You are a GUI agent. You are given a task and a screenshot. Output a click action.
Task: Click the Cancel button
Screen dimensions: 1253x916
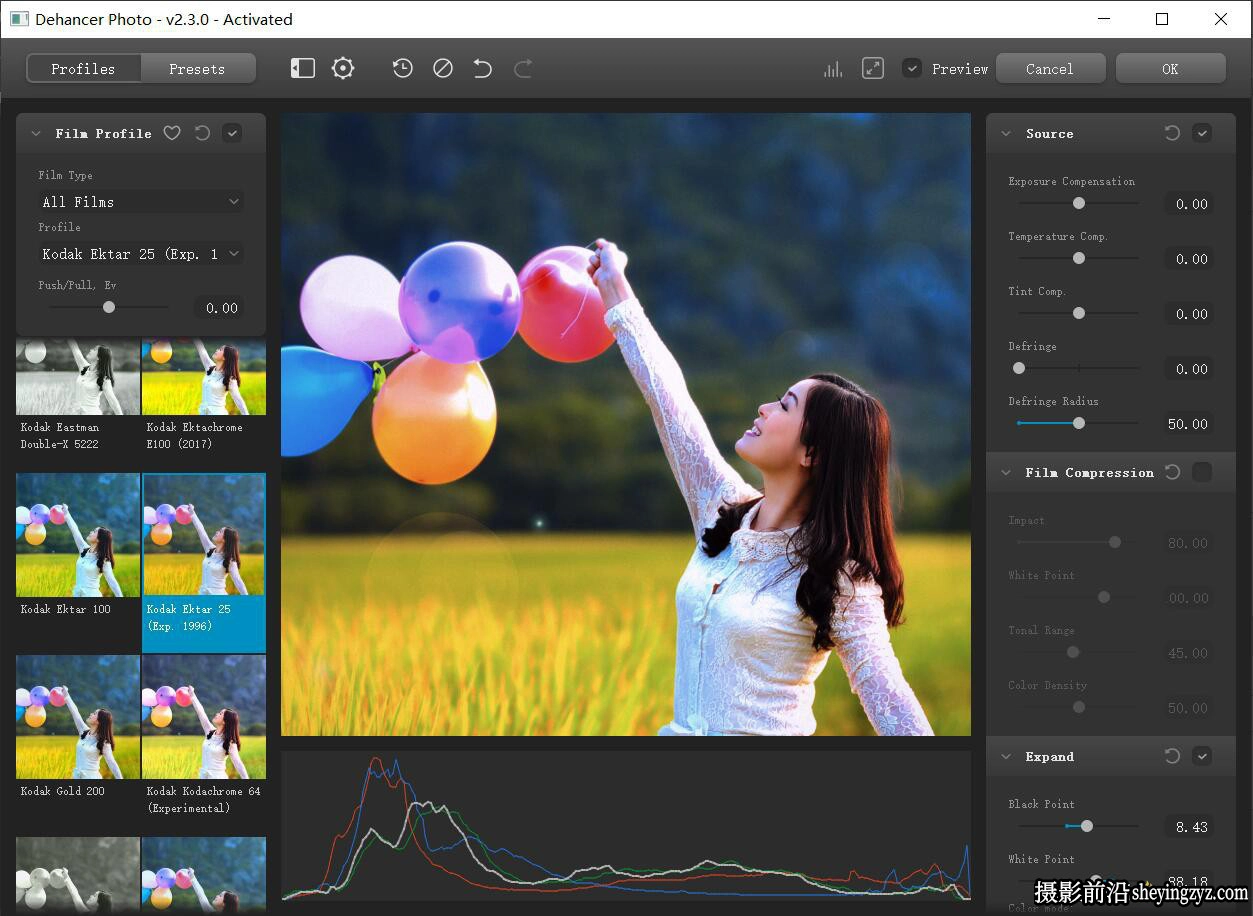(1050, 68)
